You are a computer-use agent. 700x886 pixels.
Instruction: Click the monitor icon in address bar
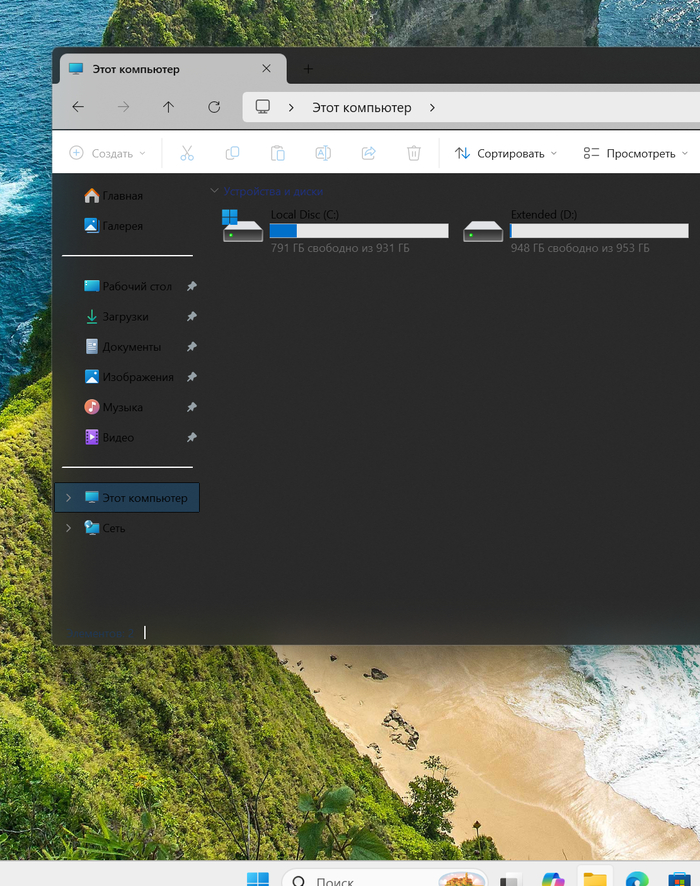(263, 107)
